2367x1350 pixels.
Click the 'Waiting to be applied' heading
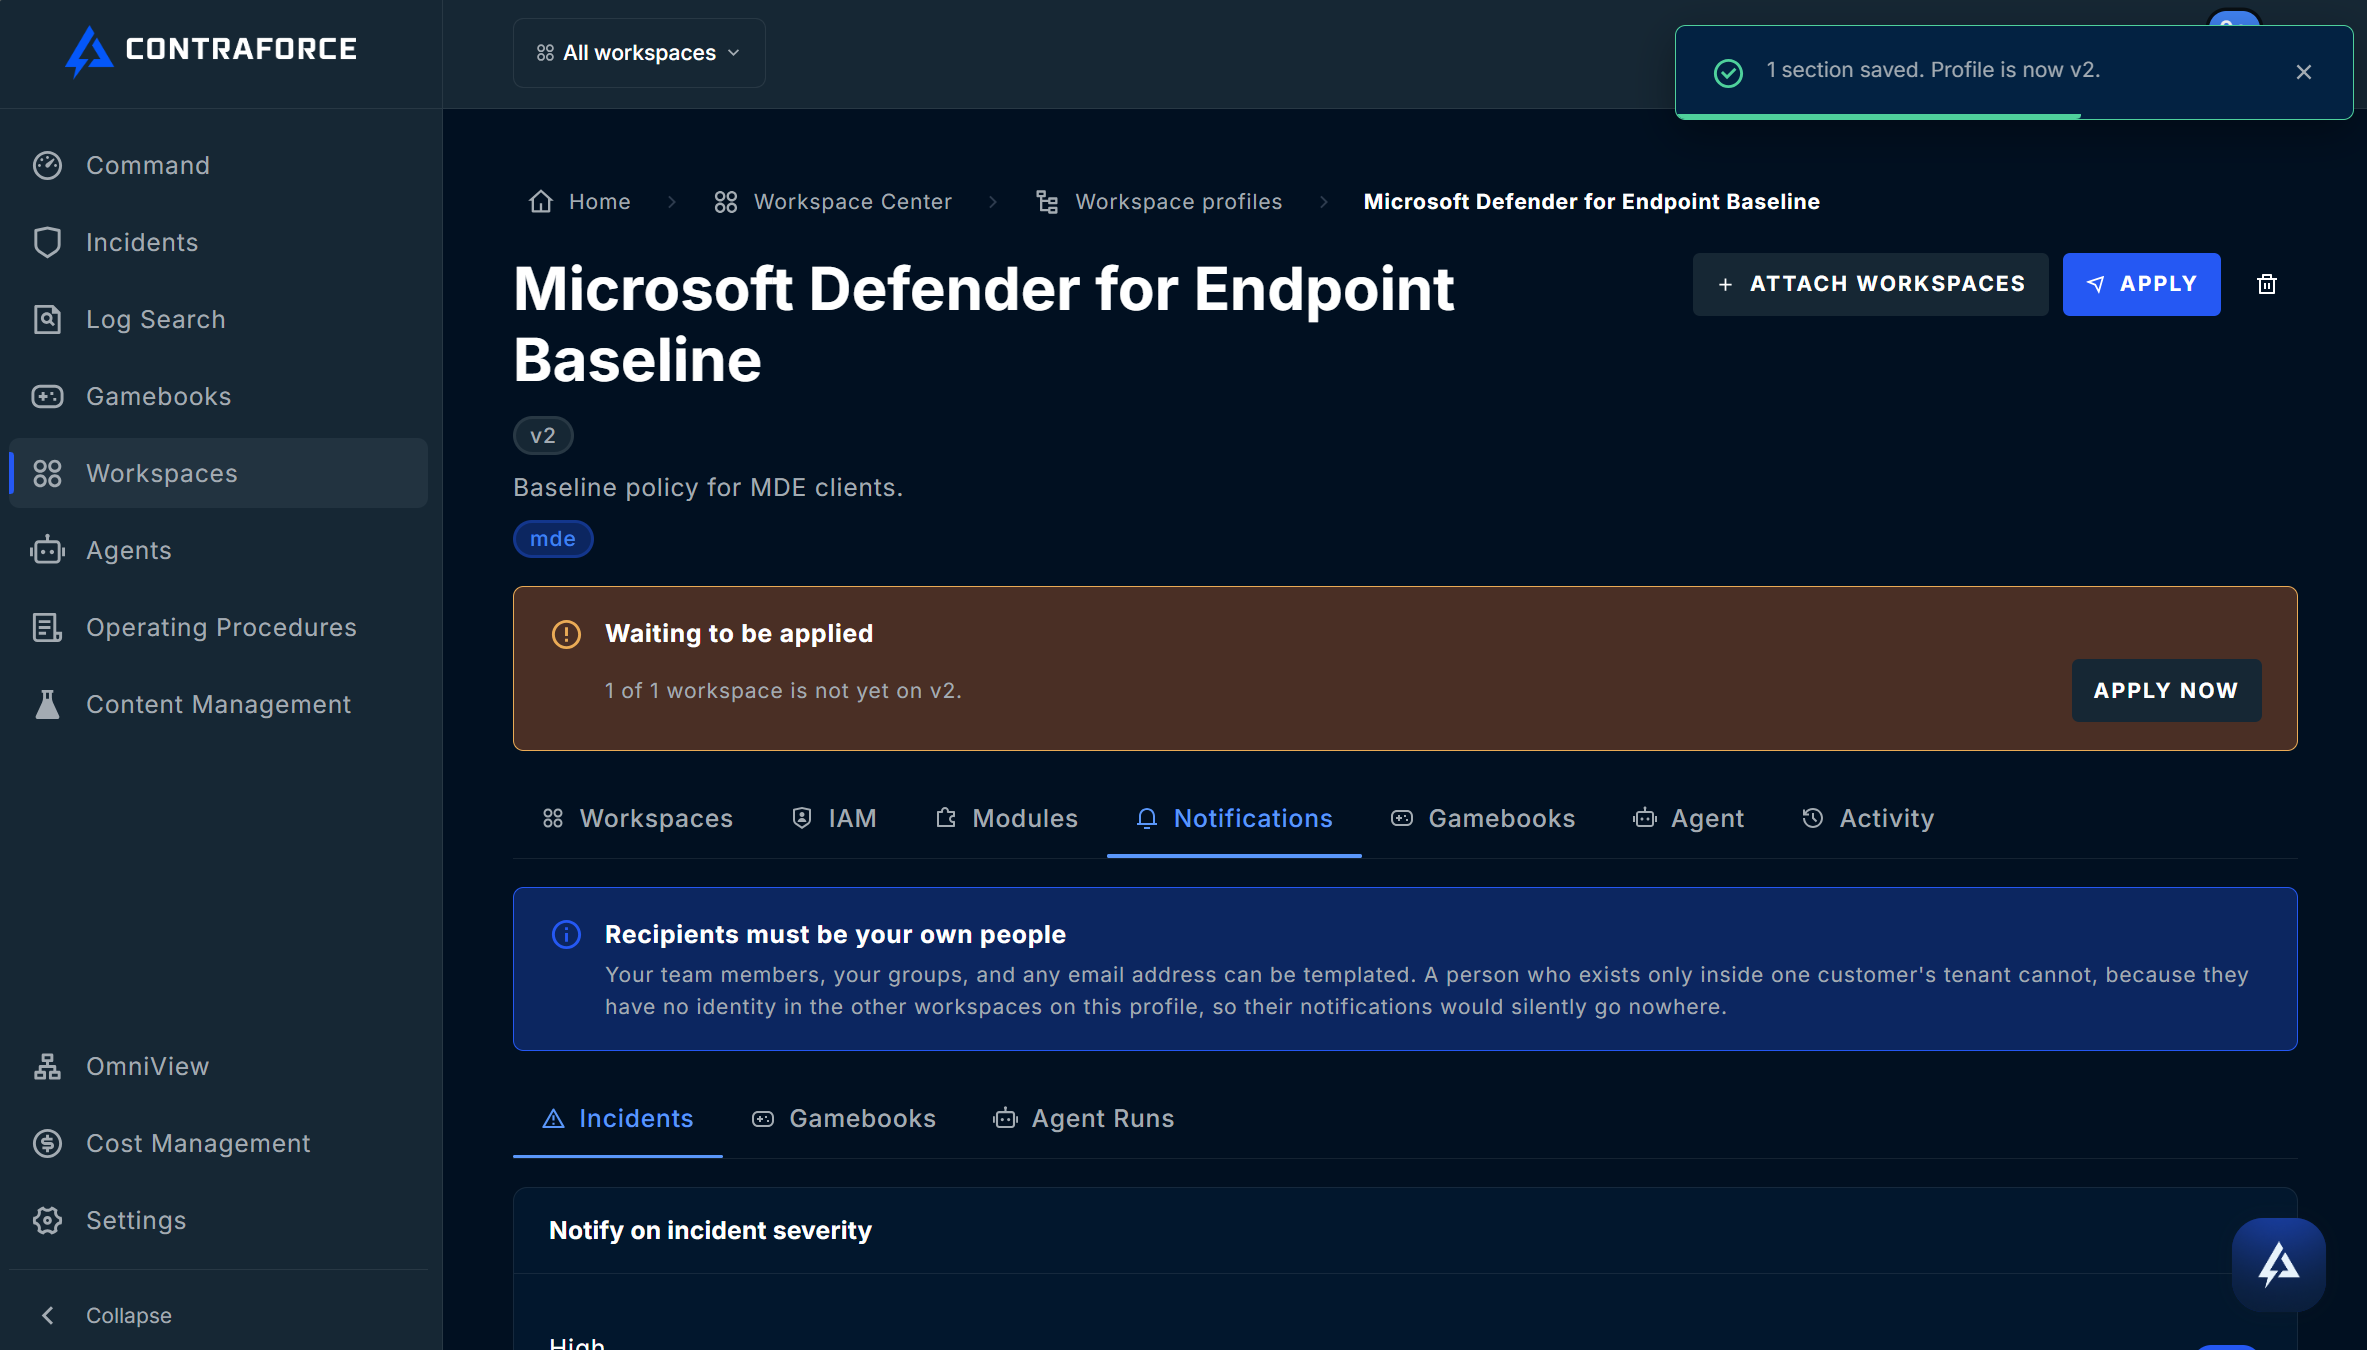pos(739,633)
